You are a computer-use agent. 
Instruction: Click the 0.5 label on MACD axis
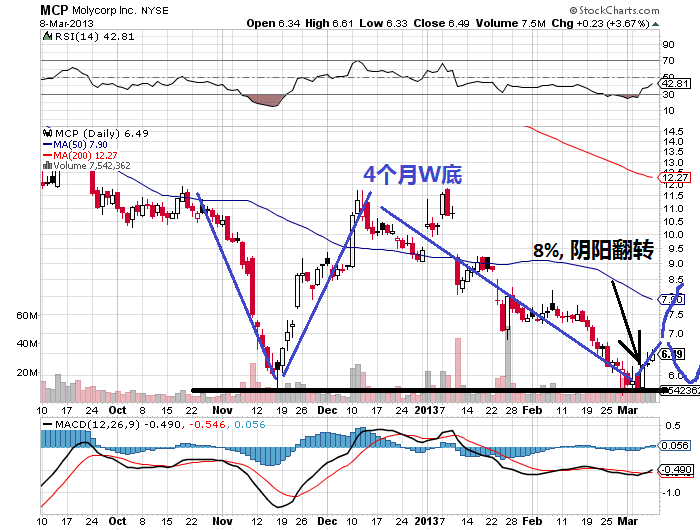pos(673,426)
